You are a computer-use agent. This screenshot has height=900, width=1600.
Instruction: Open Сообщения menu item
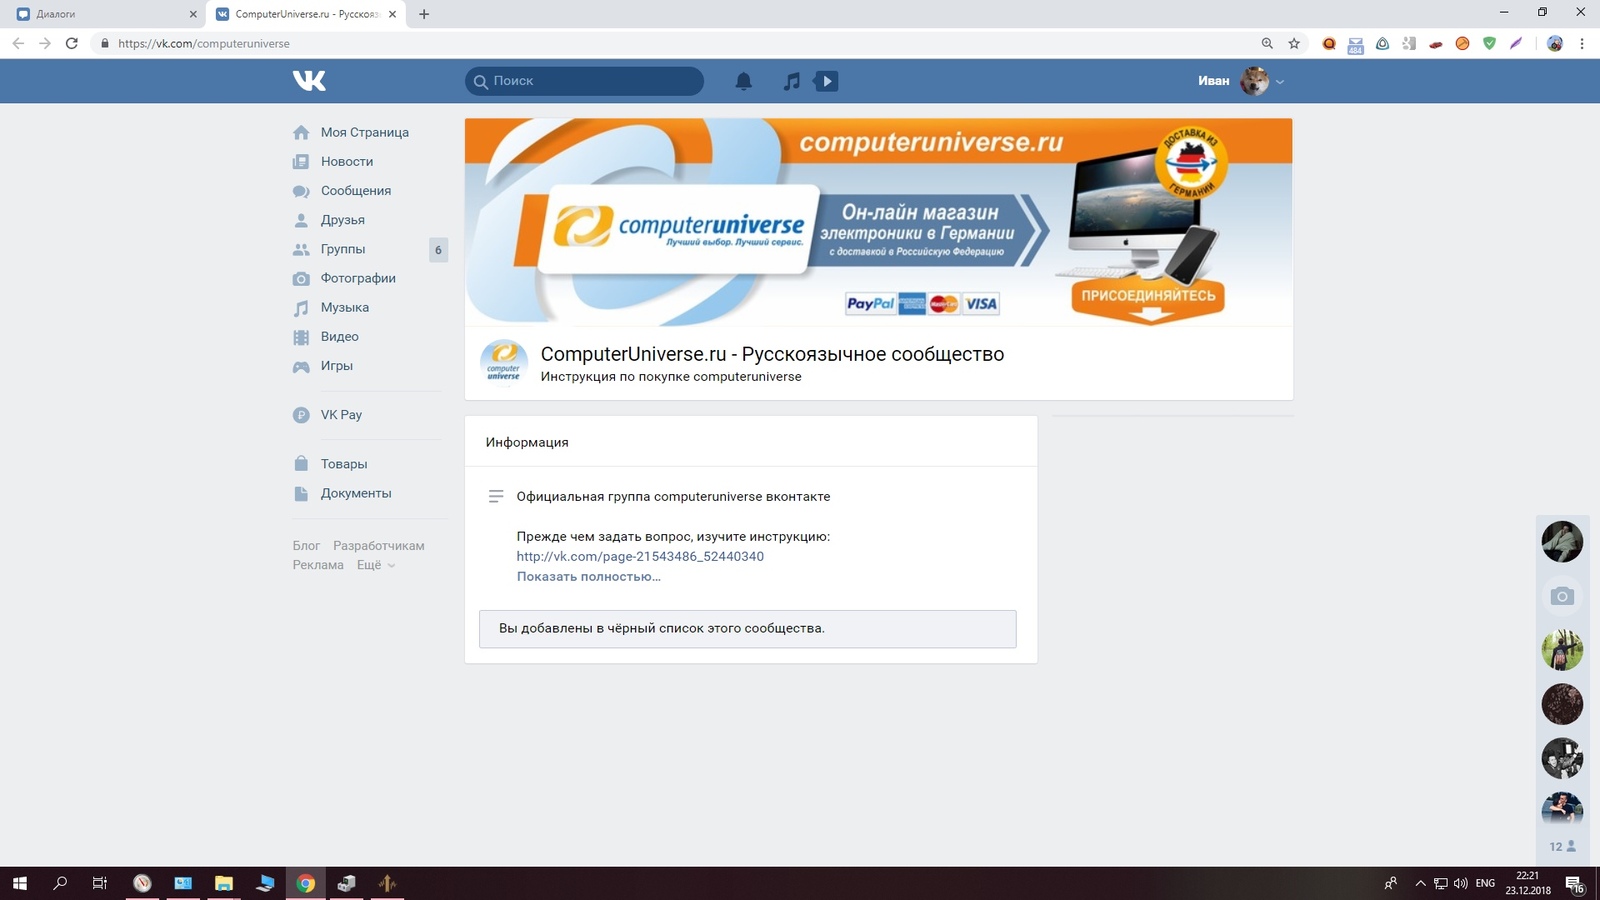tap(356, 191)
